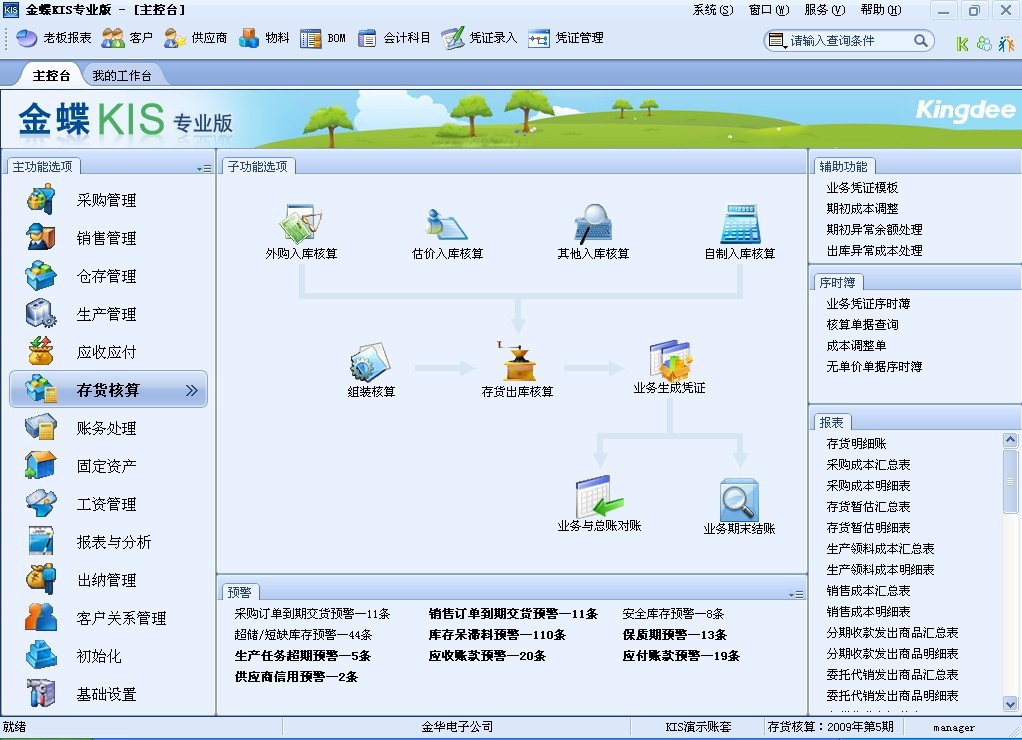
Task: Open 业务与总账对账 function icon
Action: [599, 497]
